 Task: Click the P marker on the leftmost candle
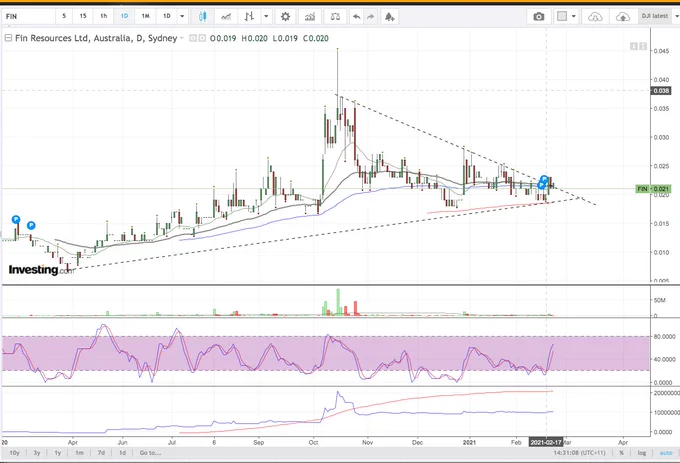tap(16, 219)
